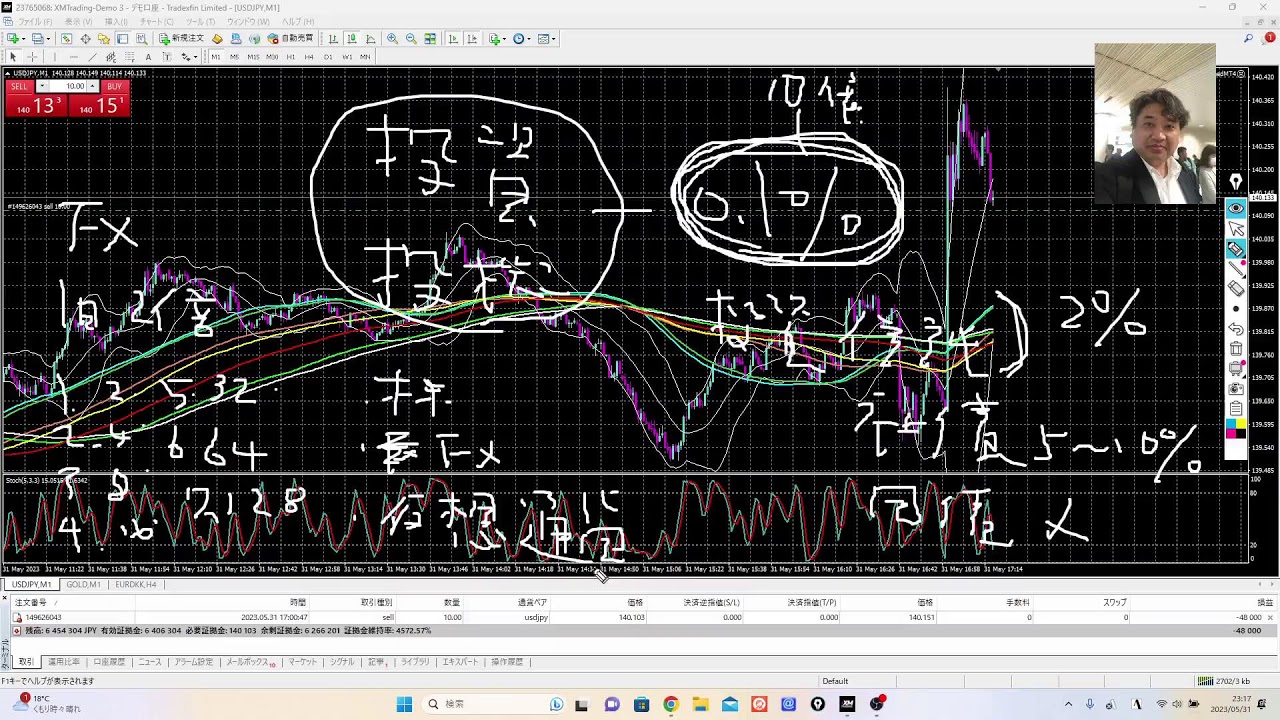Switch to the GOLD,M1 chart tab
Viewport: 1280px width, 720px height.
[84, 585]
